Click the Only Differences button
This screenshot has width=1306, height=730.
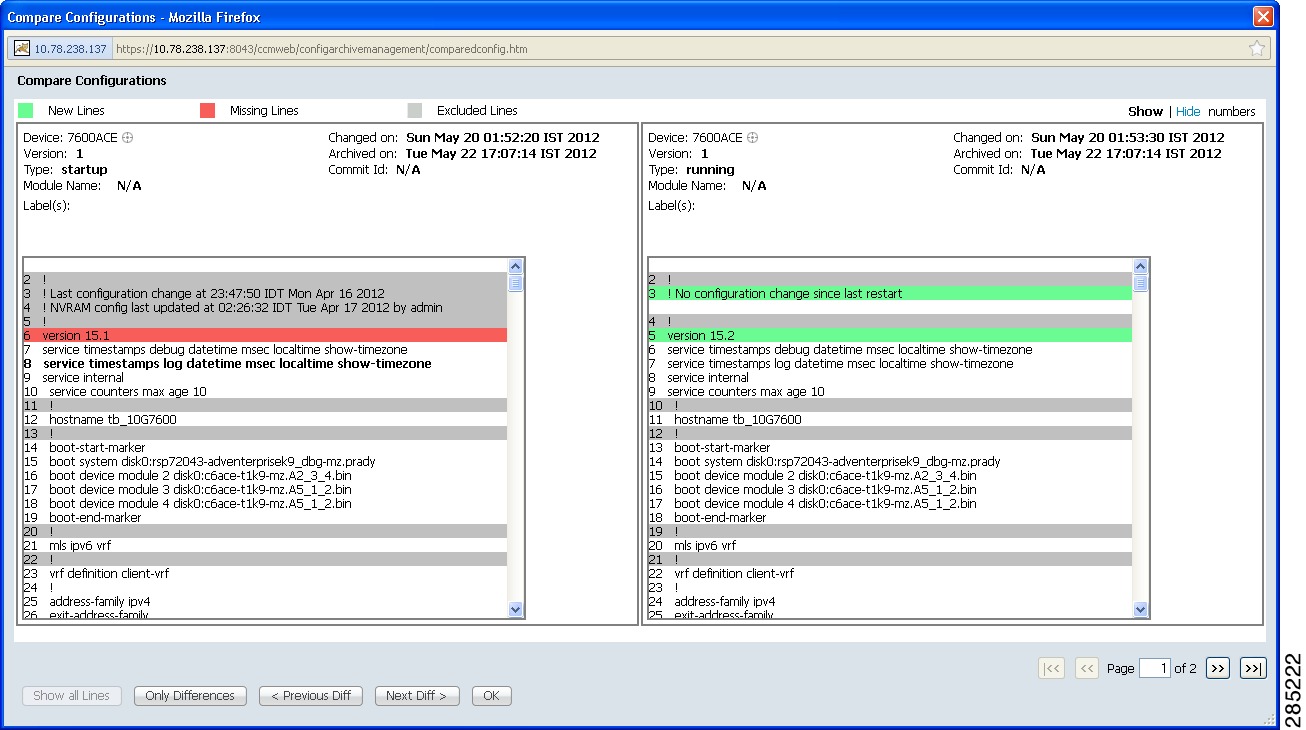point(190,696)
